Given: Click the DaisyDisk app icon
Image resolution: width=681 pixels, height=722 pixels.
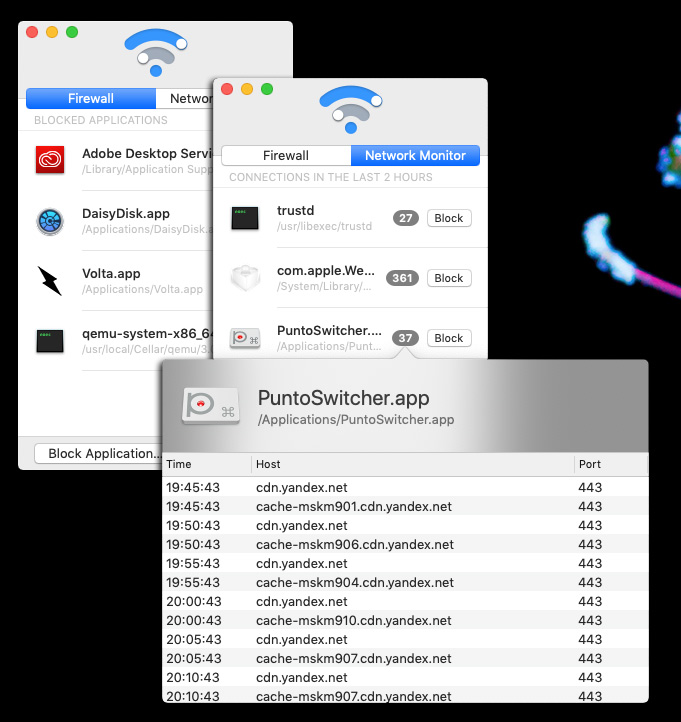Looking at the screenshot, I should pos(50,221).
